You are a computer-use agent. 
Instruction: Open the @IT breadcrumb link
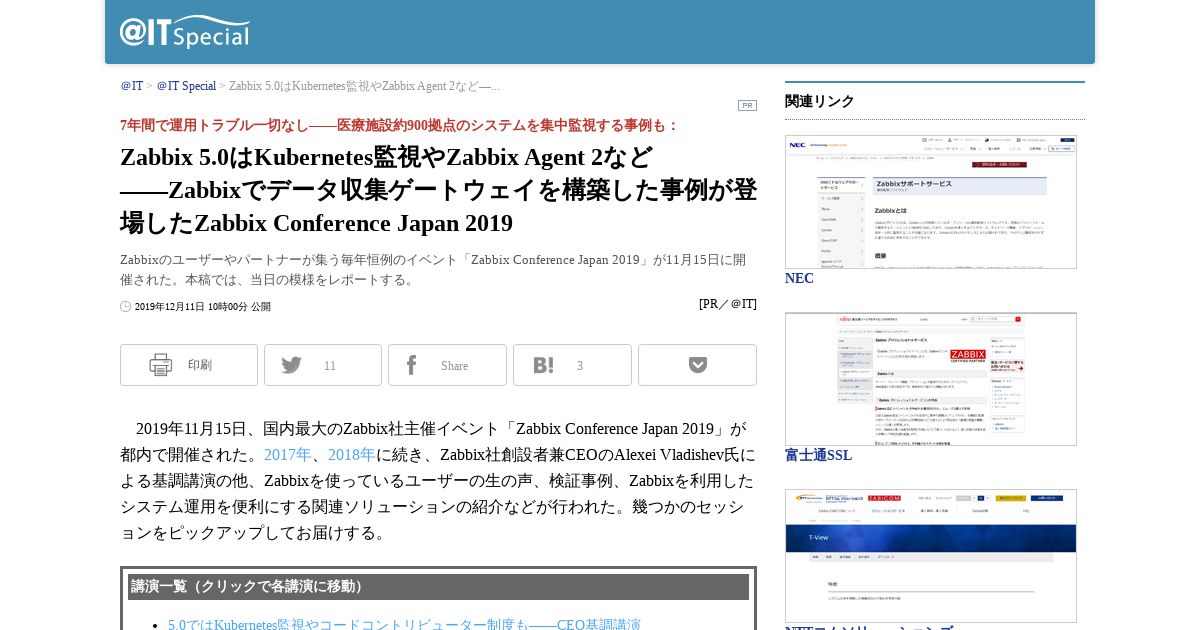(x=132, y=86)
